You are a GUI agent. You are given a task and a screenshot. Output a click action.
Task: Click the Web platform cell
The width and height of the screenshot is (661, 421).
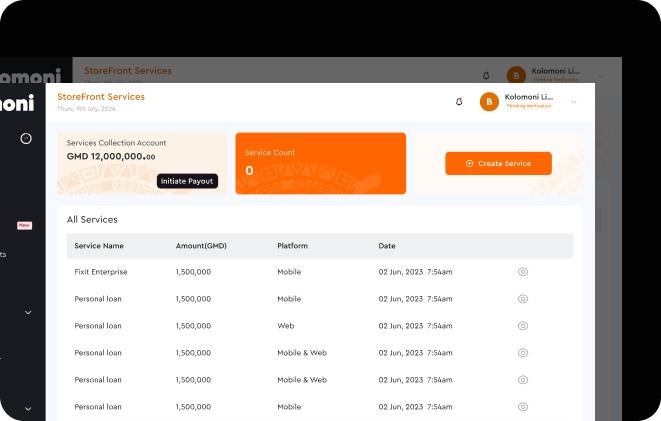click(286, 326)
